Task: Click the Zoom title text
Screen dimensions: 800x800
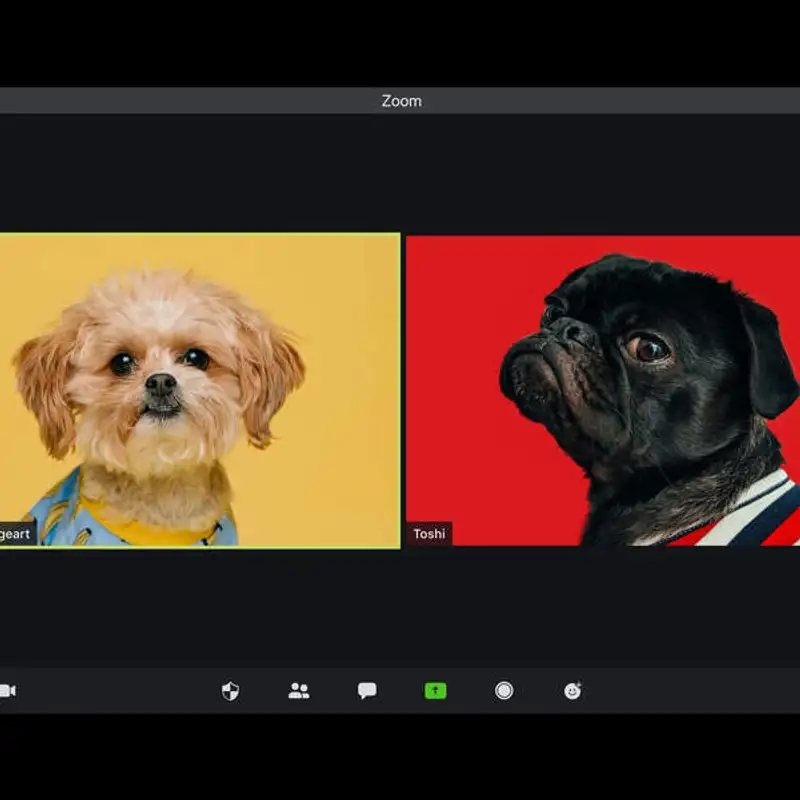Action: [x=401, y=101]
